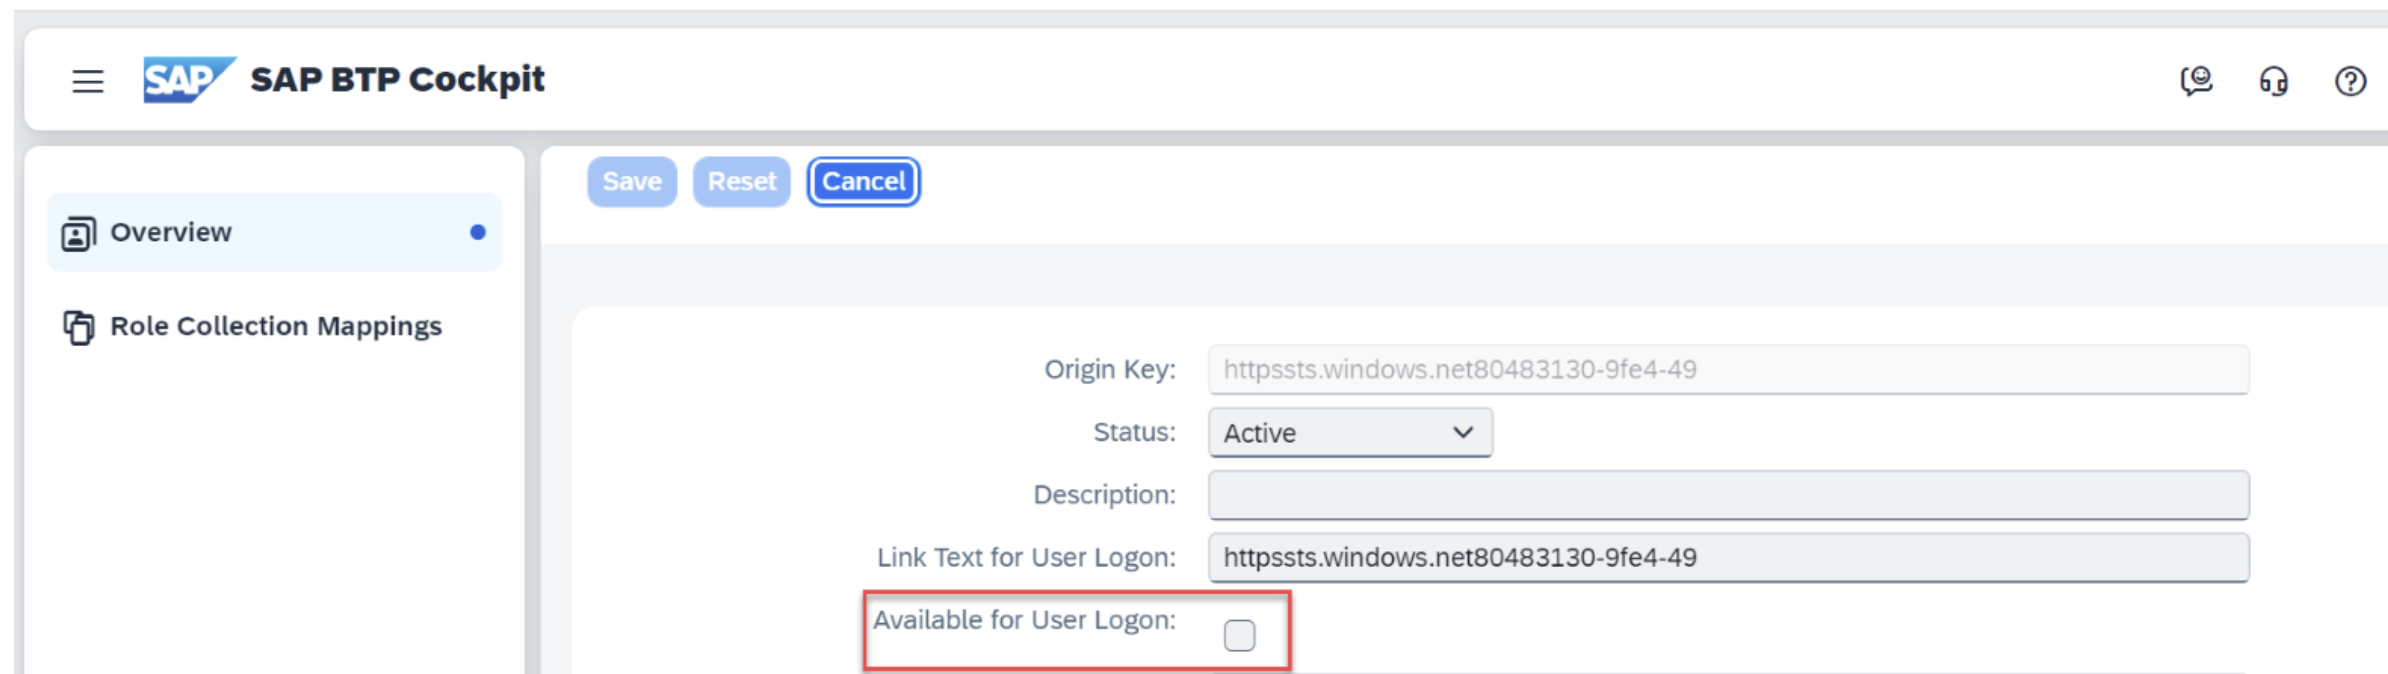The image size is (2388, 674).
Task: Open the feedback chat icon
Action: (2196, 80)
